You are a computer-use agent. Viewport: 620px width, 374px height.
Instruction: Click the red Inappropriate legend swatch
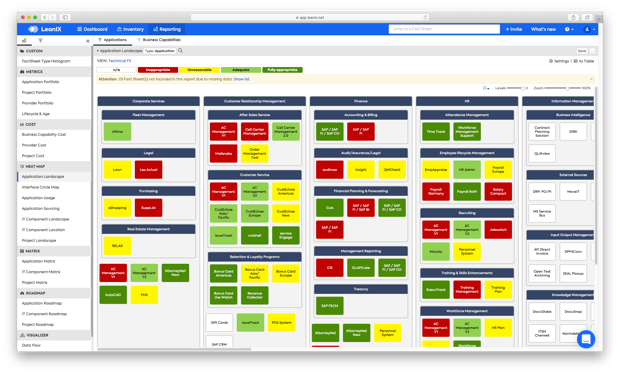(x=158, y=70)
